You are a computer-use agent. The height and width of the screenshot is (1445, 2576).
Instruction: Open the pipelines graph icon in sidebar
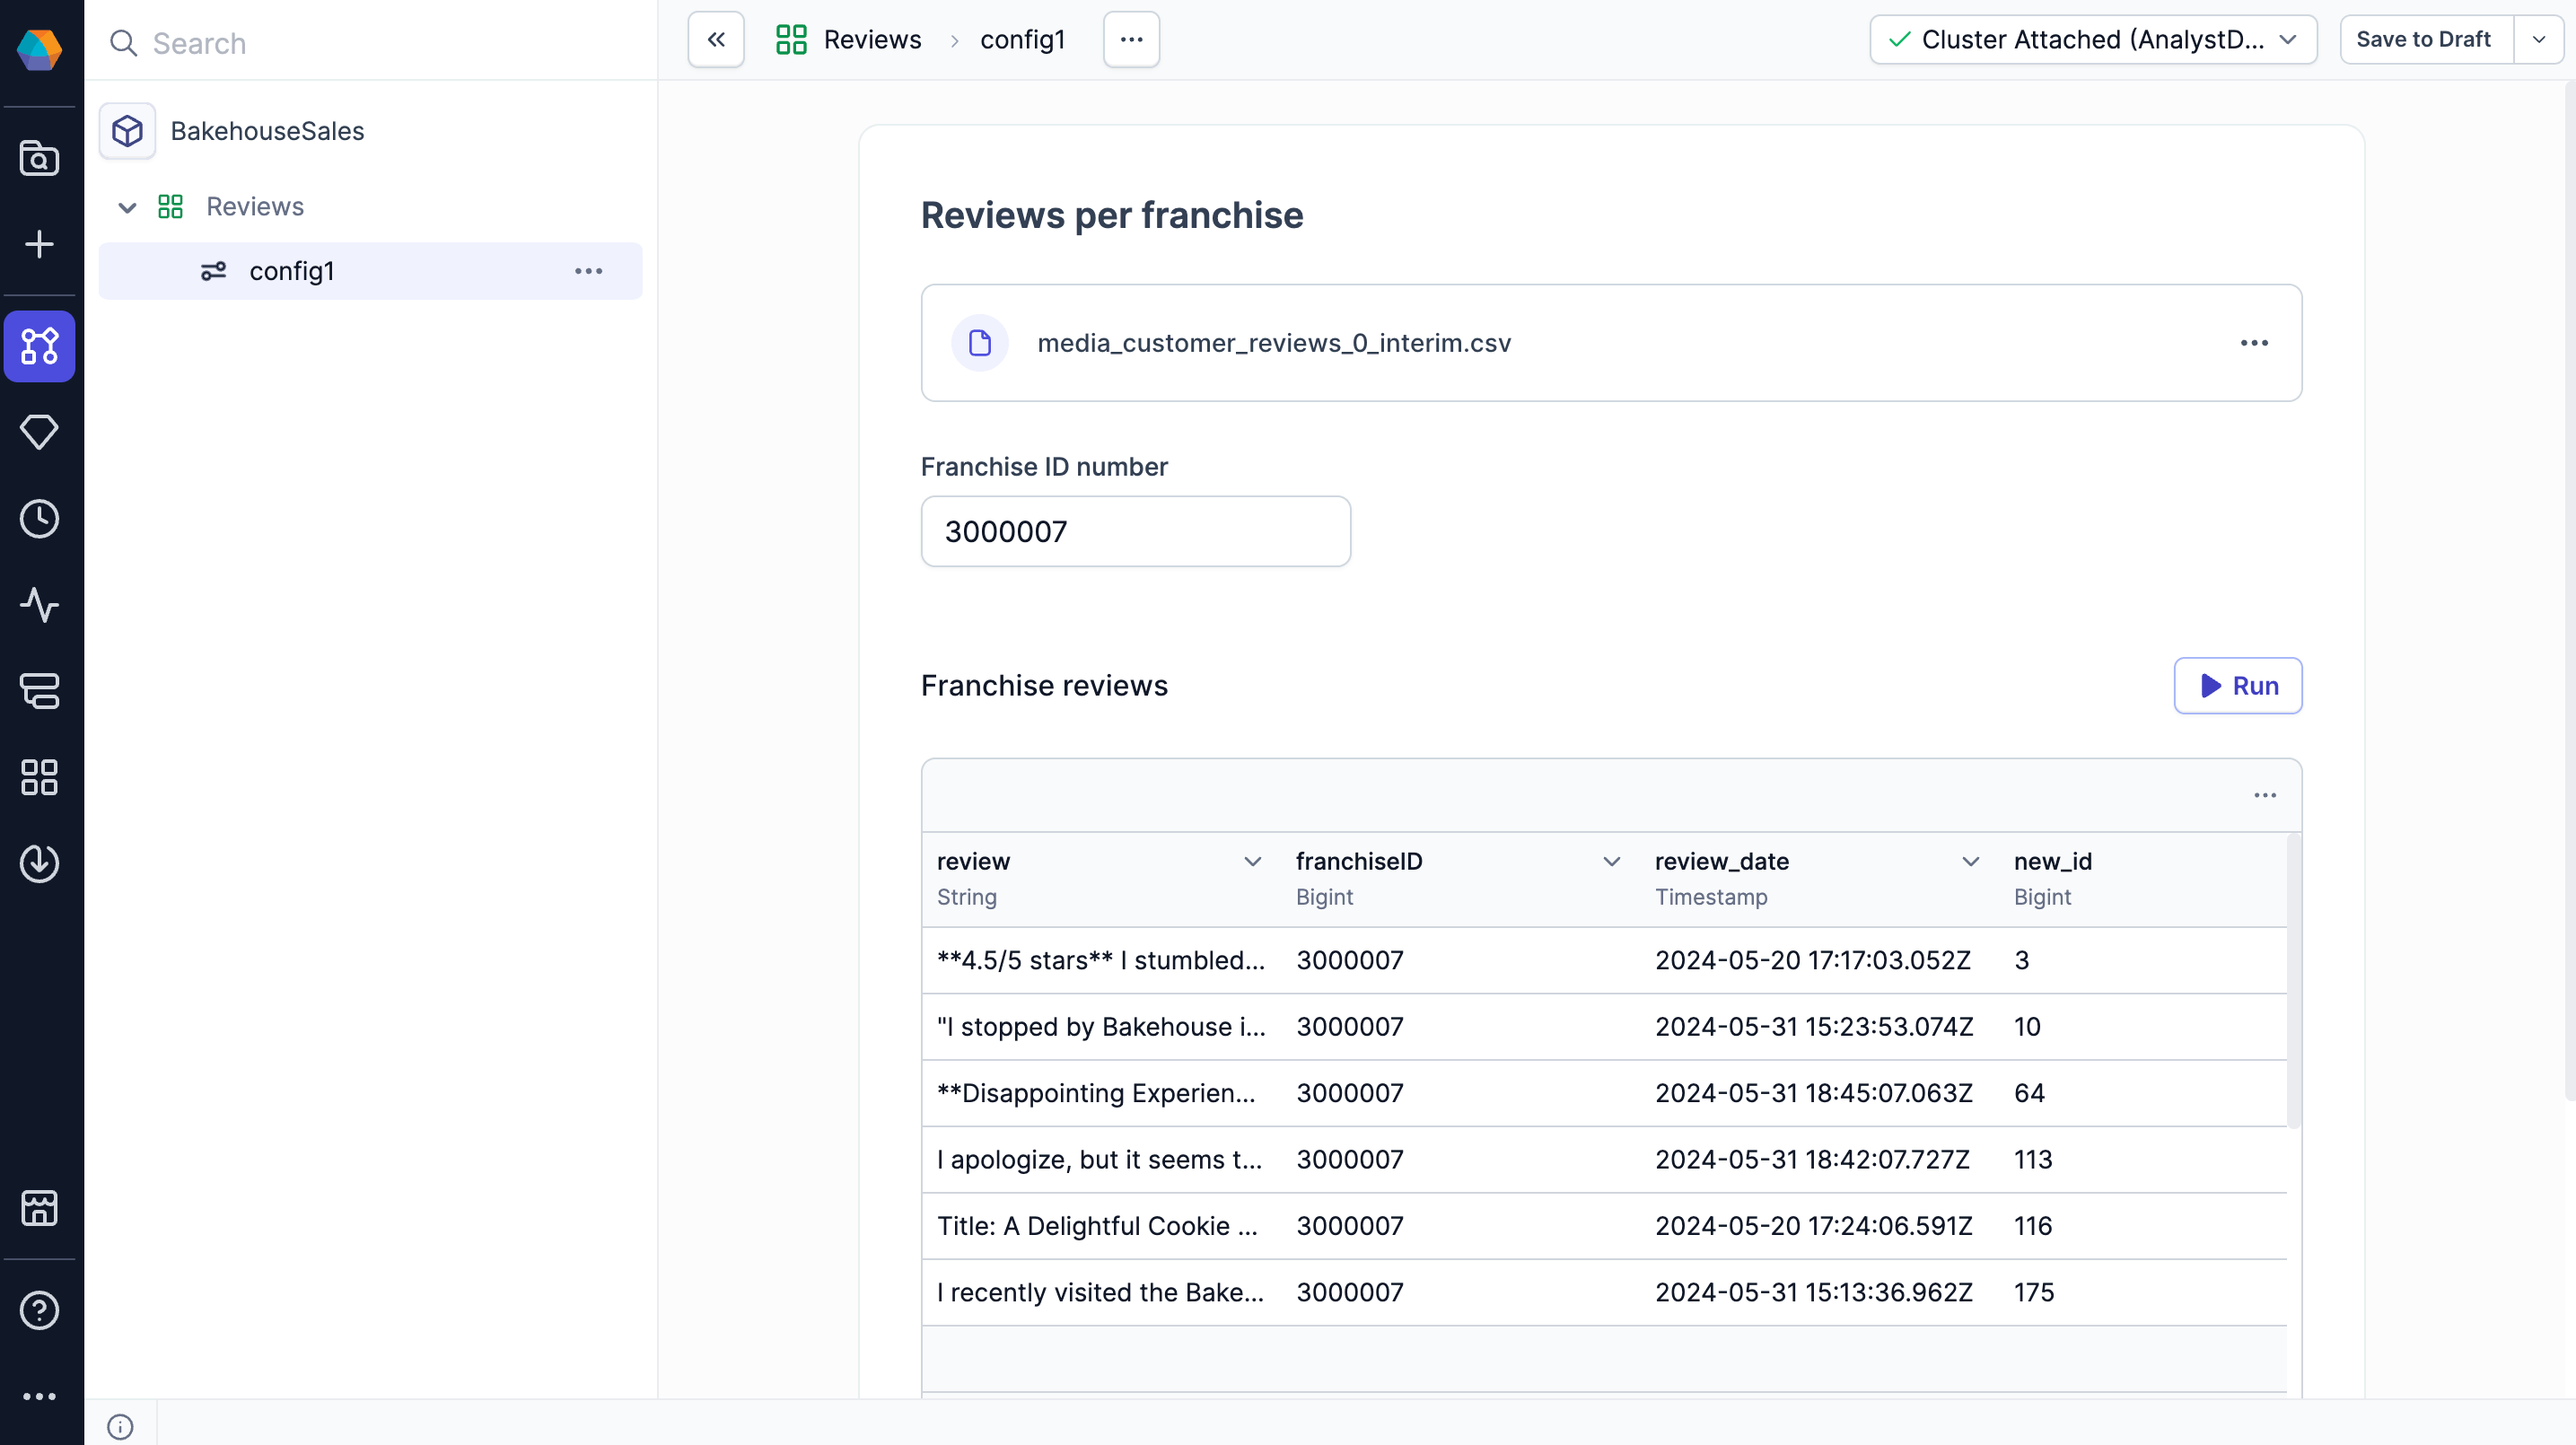(x=39, y=346)
